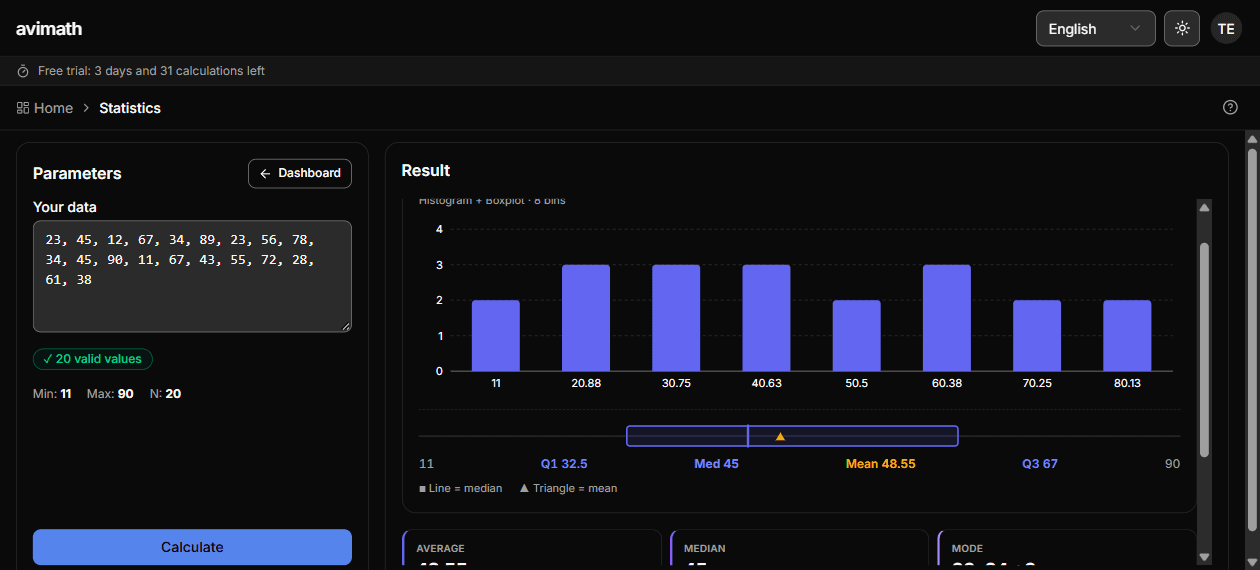Click the page scrollbar down arrow
Viewport: 1260px width, 570px height.
1252,561
